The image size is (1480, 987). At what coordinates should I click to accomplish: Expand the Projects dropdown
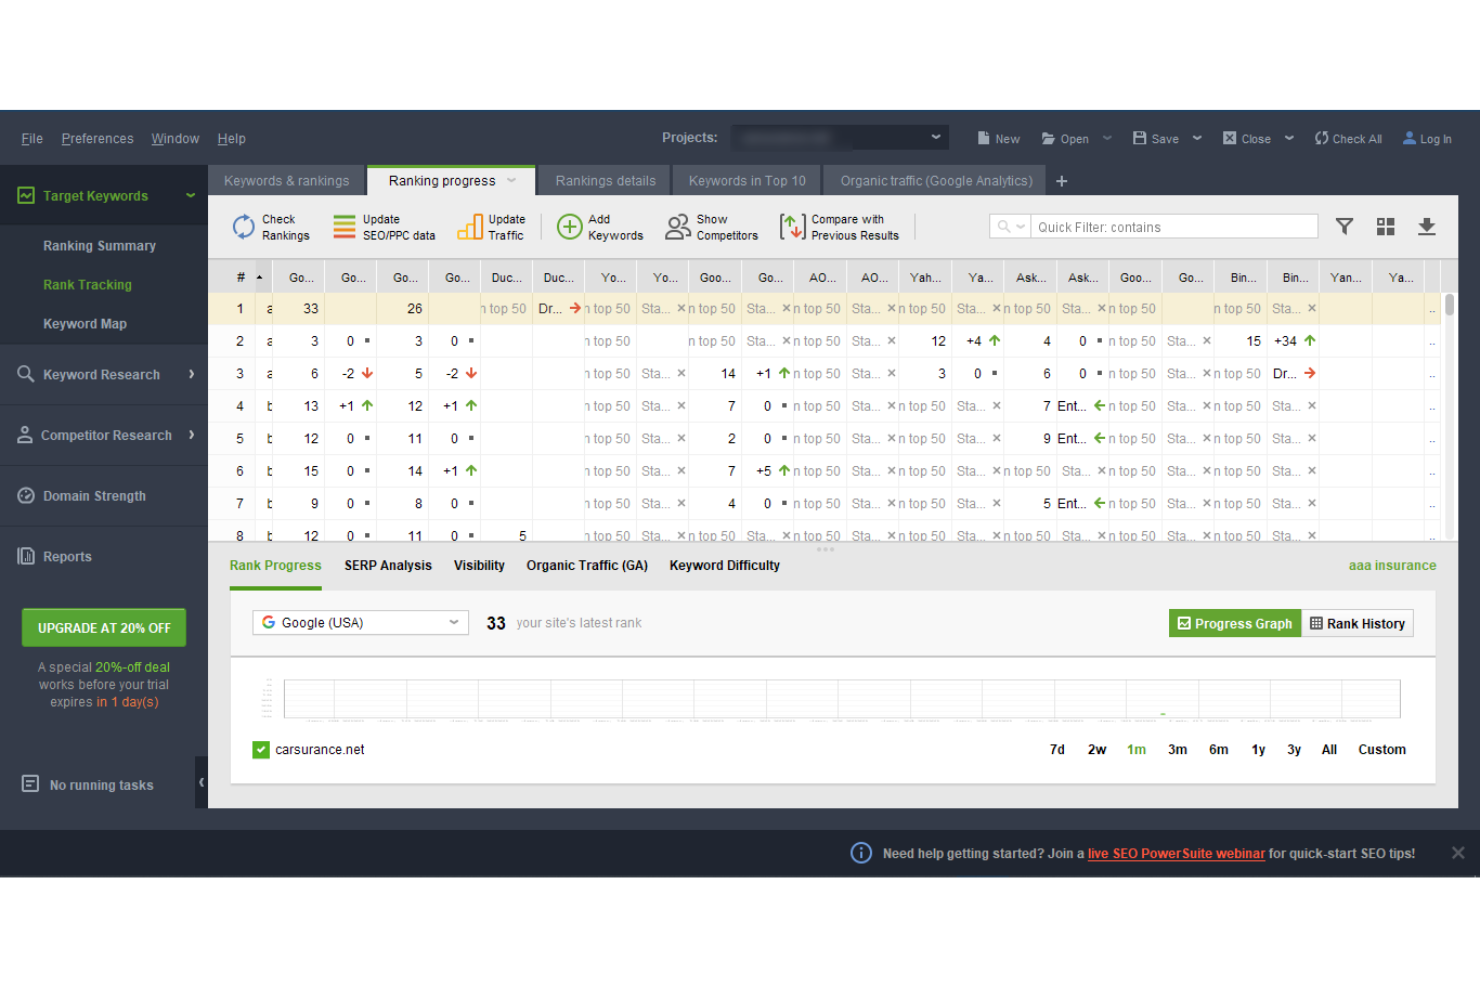pos(935,137)
